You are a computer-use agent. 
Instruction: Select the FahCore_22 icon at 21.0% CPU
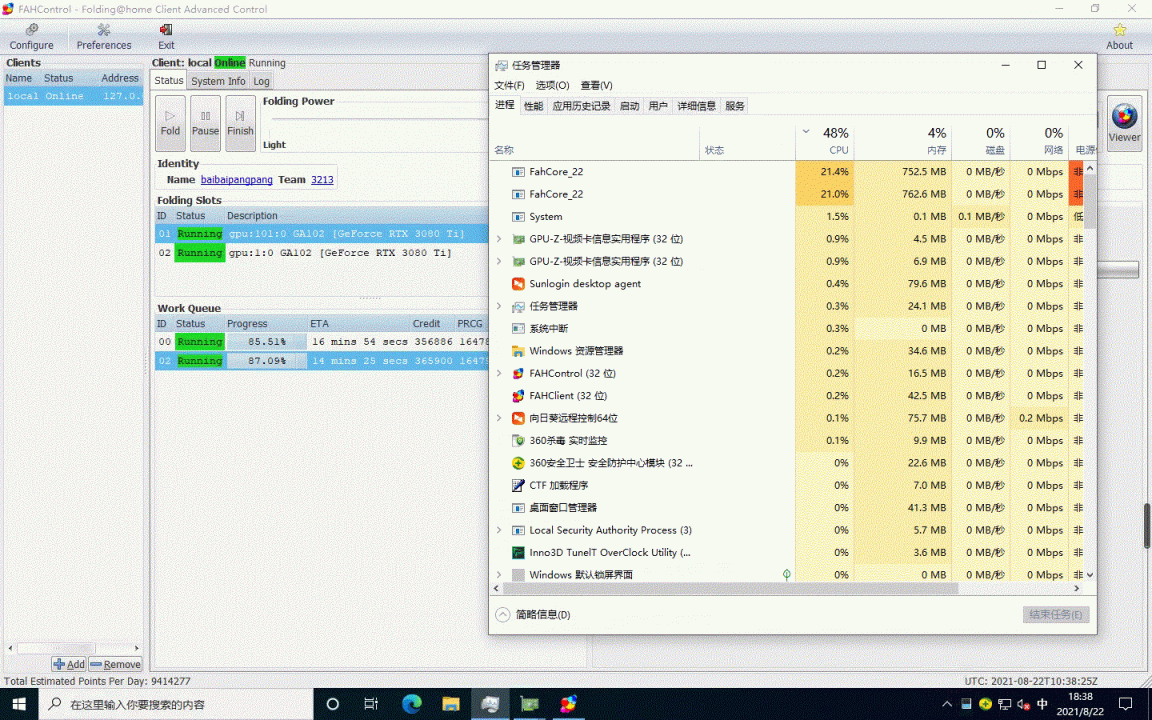518,194
